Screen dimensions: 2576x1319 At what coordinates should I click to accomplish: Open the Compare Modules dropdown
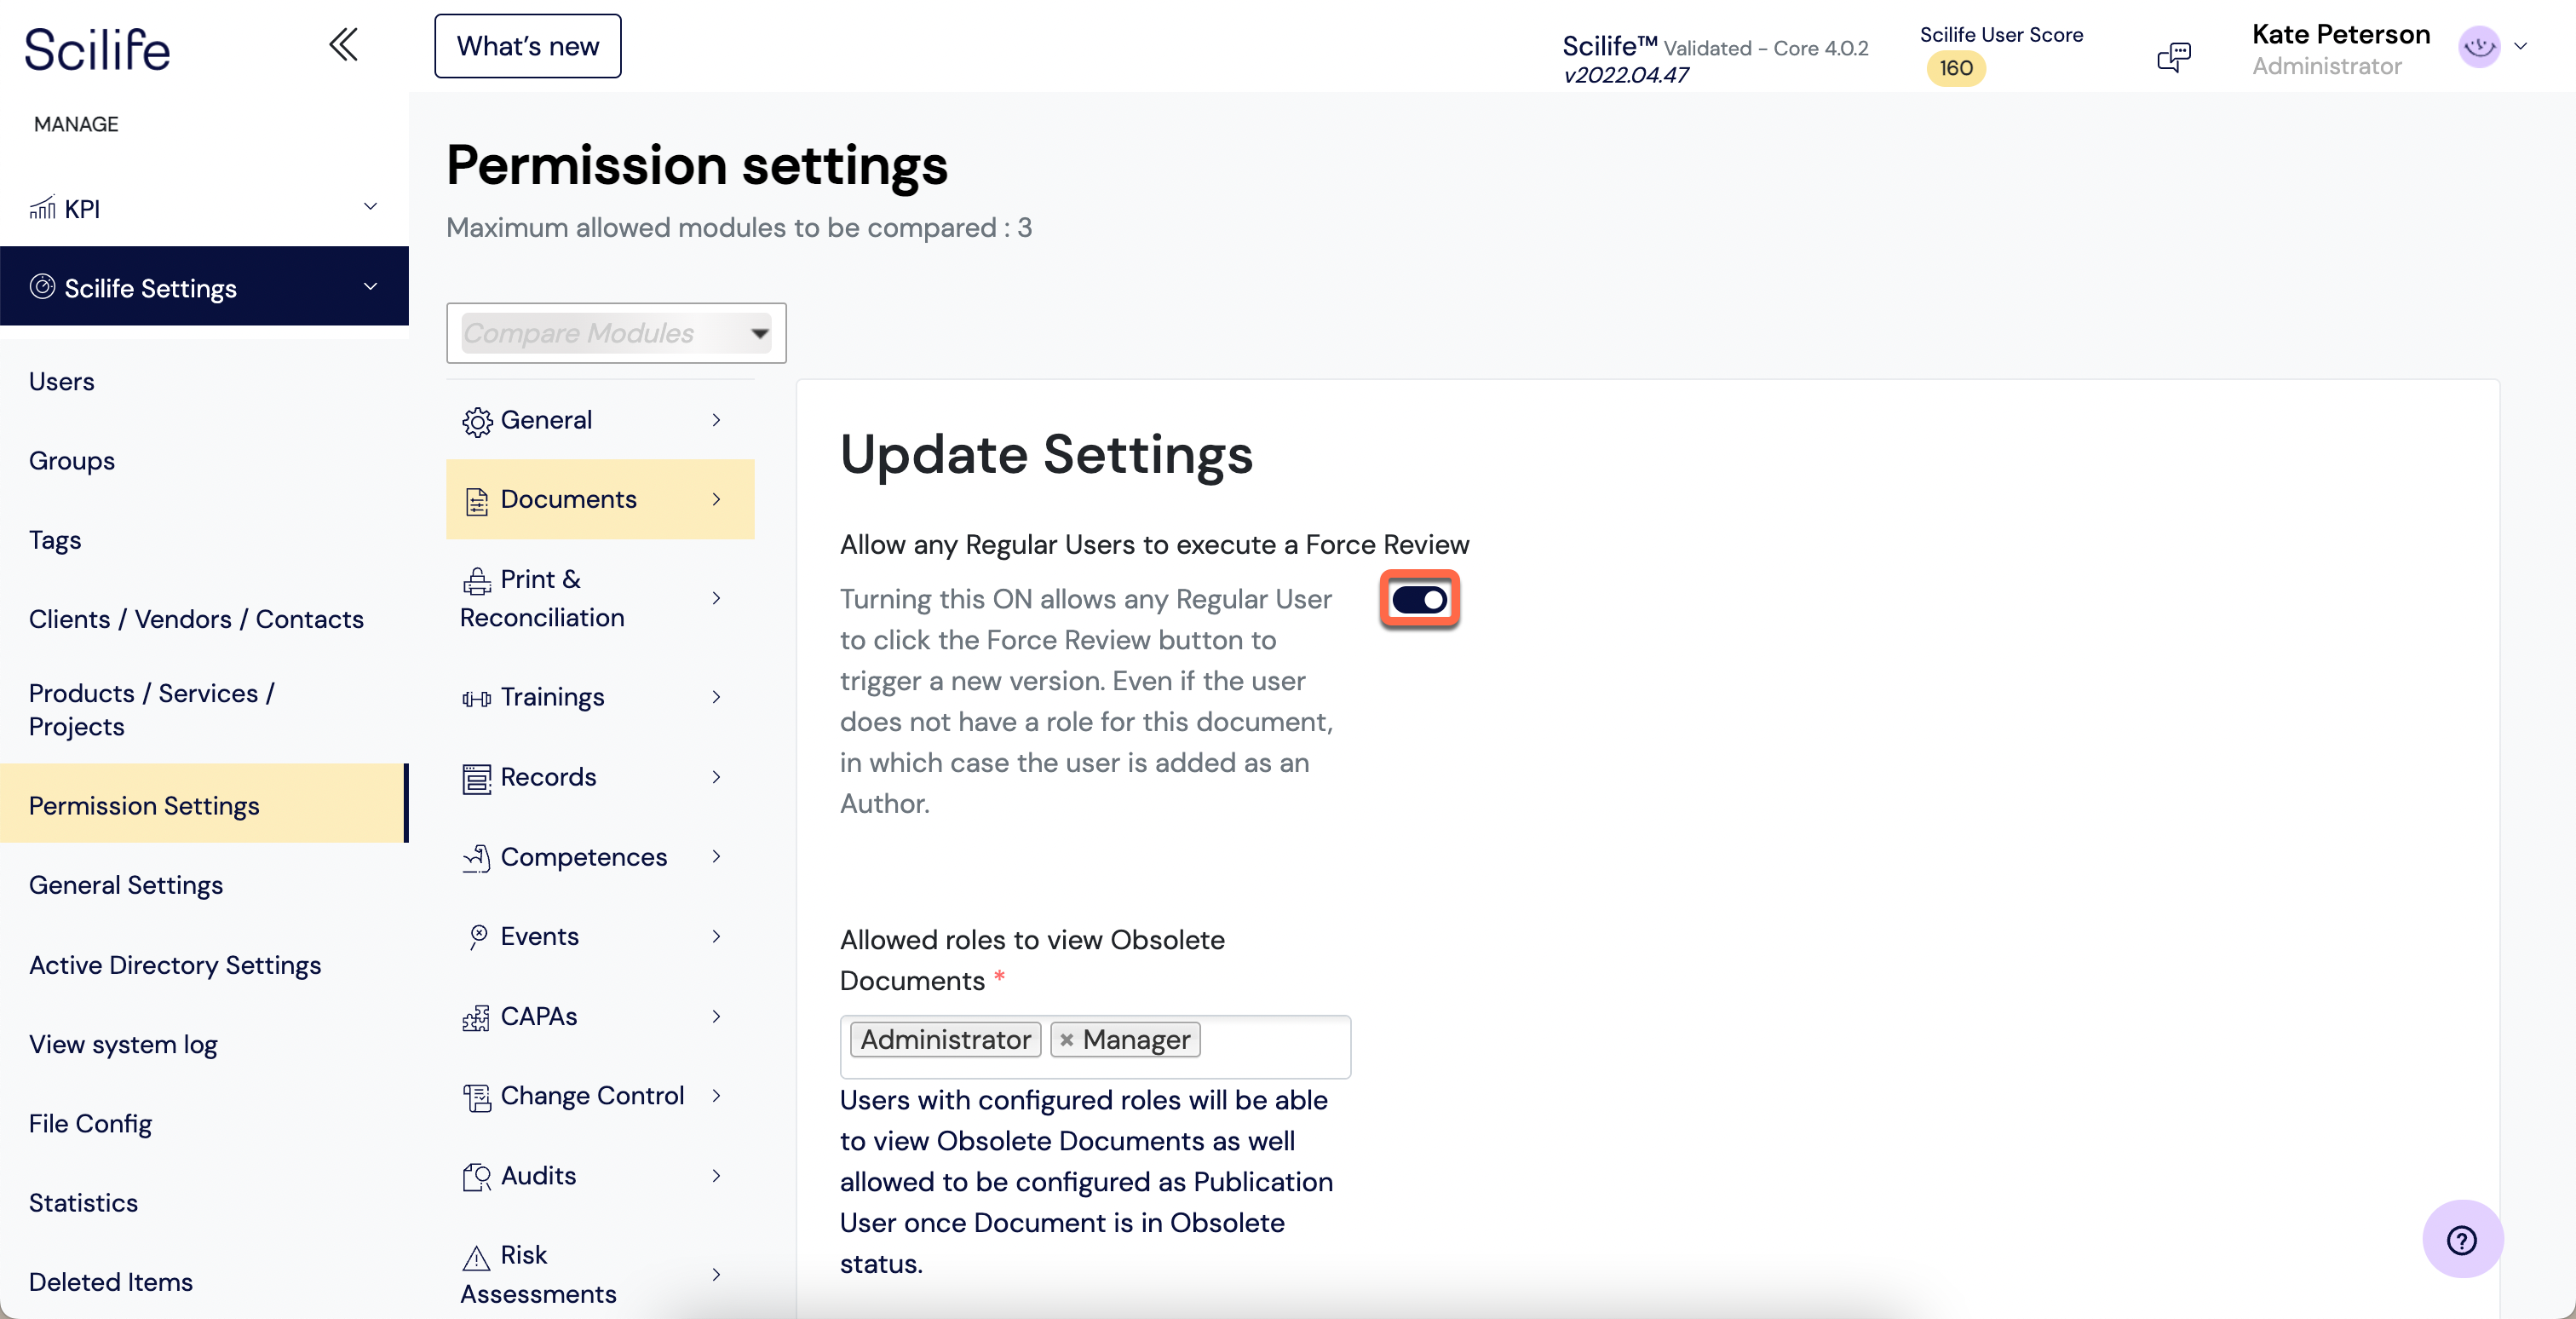point(616,333)
